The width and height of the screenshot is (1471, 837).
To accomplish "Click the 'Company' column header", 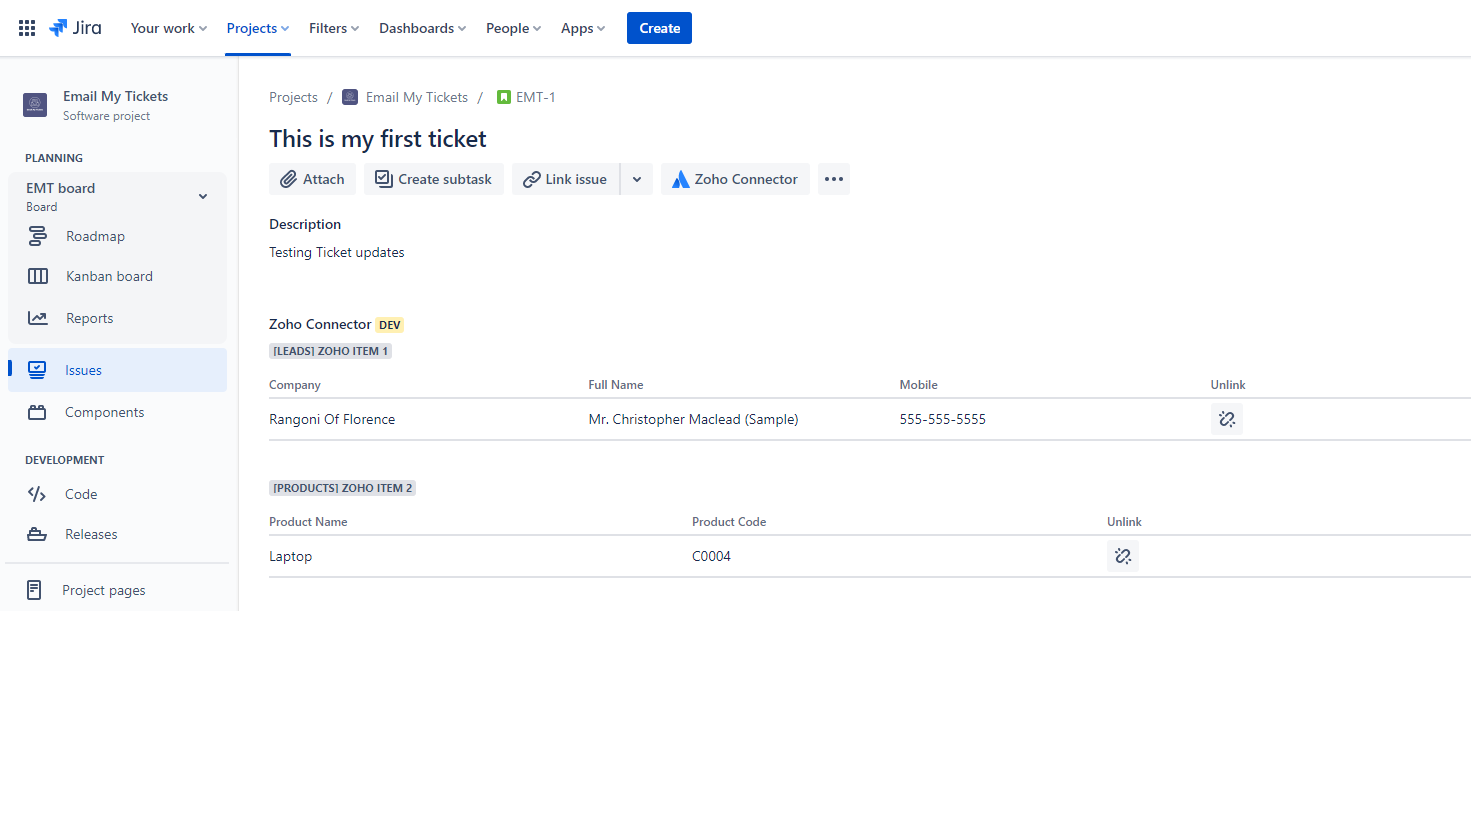I will coord(295,385).
